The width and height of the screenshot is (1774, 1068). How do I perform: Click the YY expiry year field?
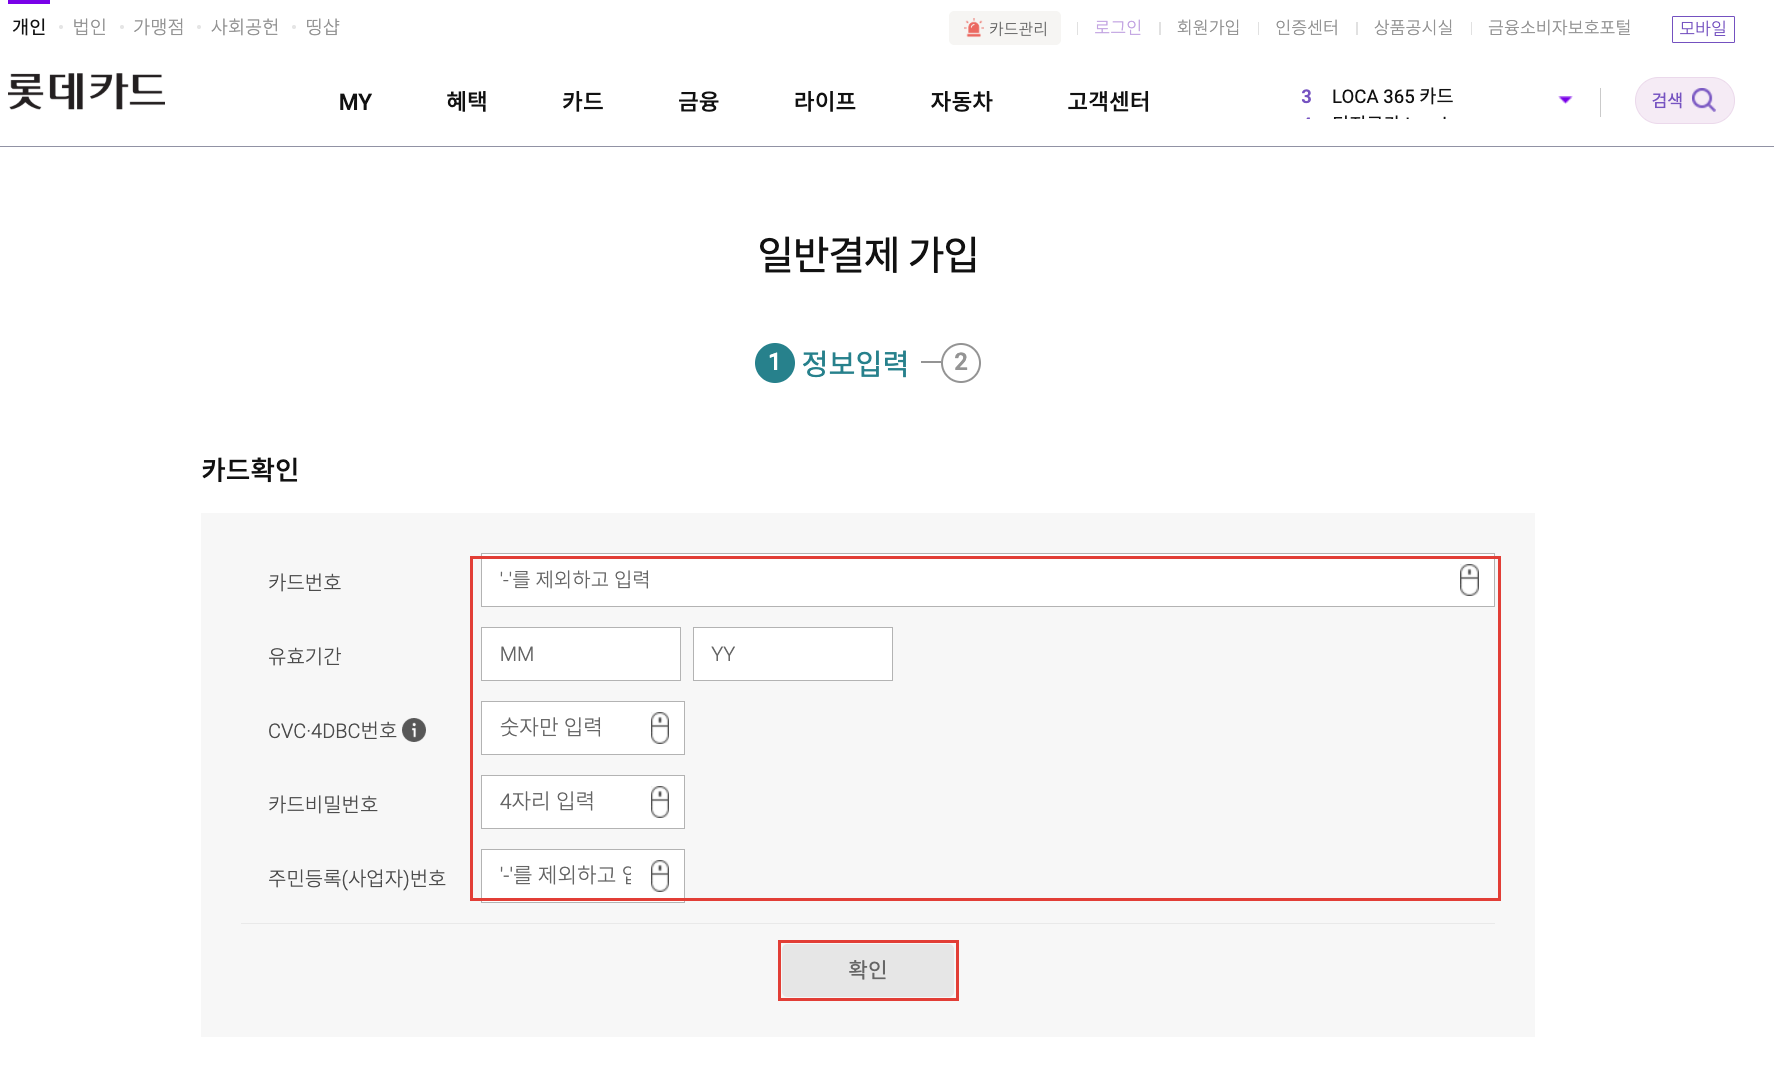pyautogui.click(x=793, y=654)
